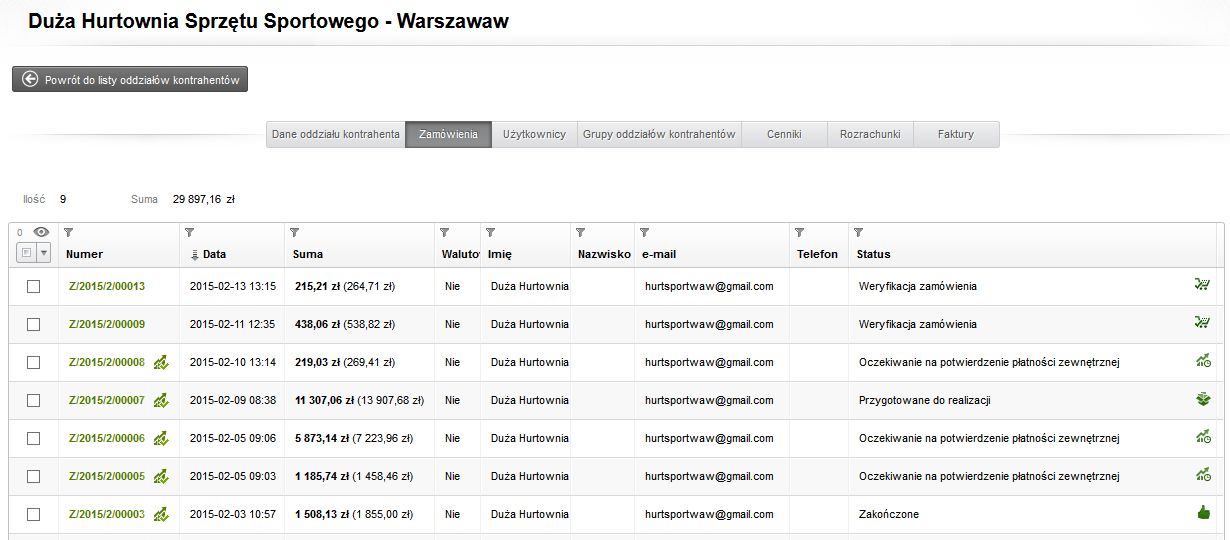This screenshot has width=1230, height=540.
Task: Select the checkbox for order Z/2015/2/00007
Action: tap(34, 401)
